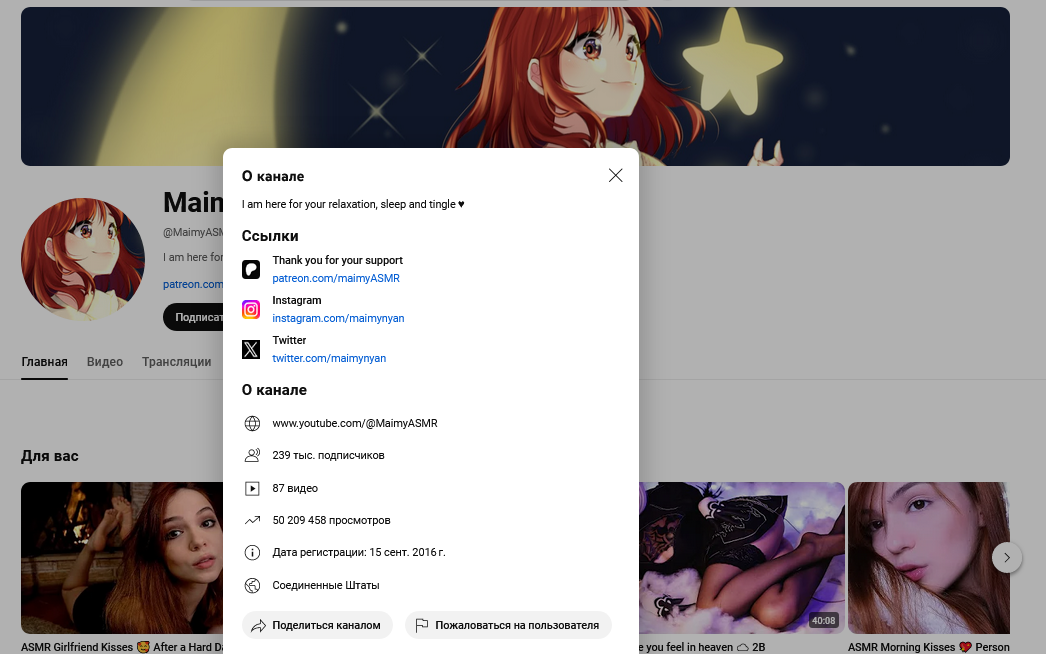Open instagram.com/maimynyan link
The image size is (1046, 654).
(x=338, y=318)
